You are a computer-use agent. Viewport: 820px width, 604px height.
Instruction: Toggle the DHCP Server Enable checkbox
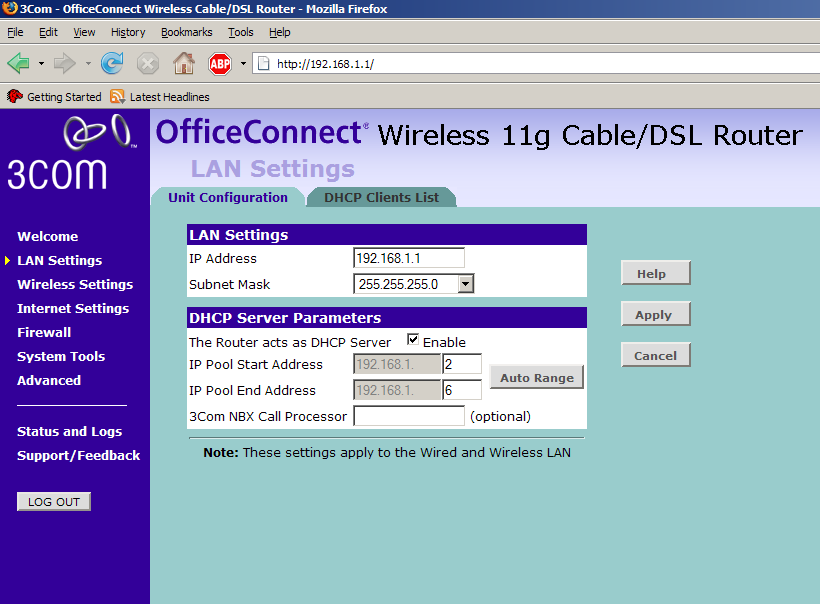coord(413,340)
